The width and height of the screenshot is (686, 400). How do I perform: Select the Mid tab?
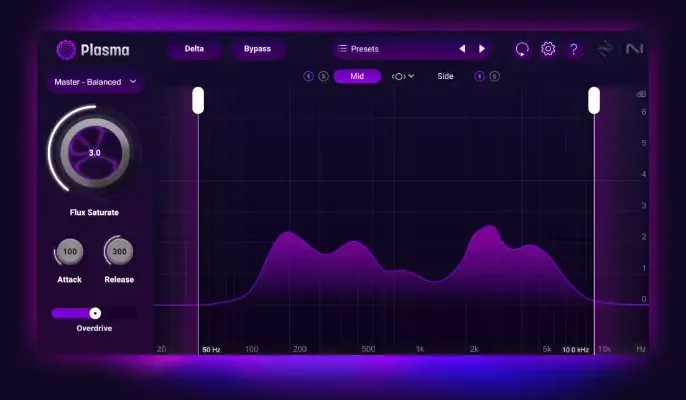coord(357,76)
